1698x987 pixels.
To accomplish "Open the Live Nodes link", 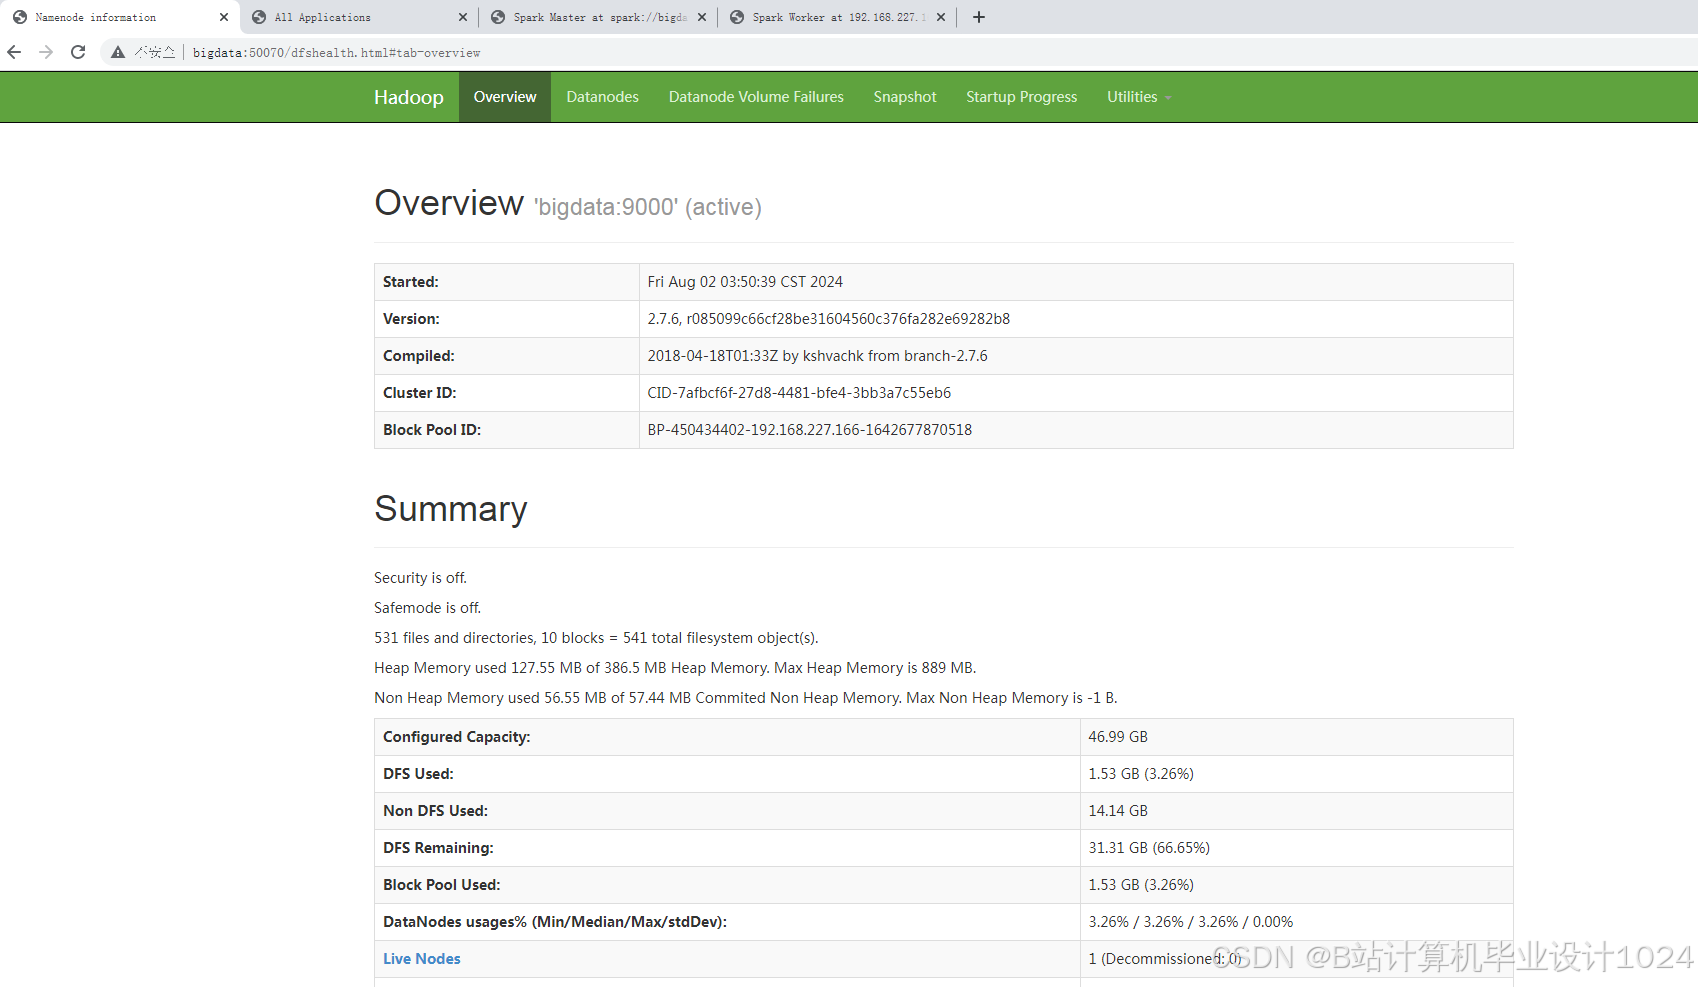I will (x=422, y=959).
